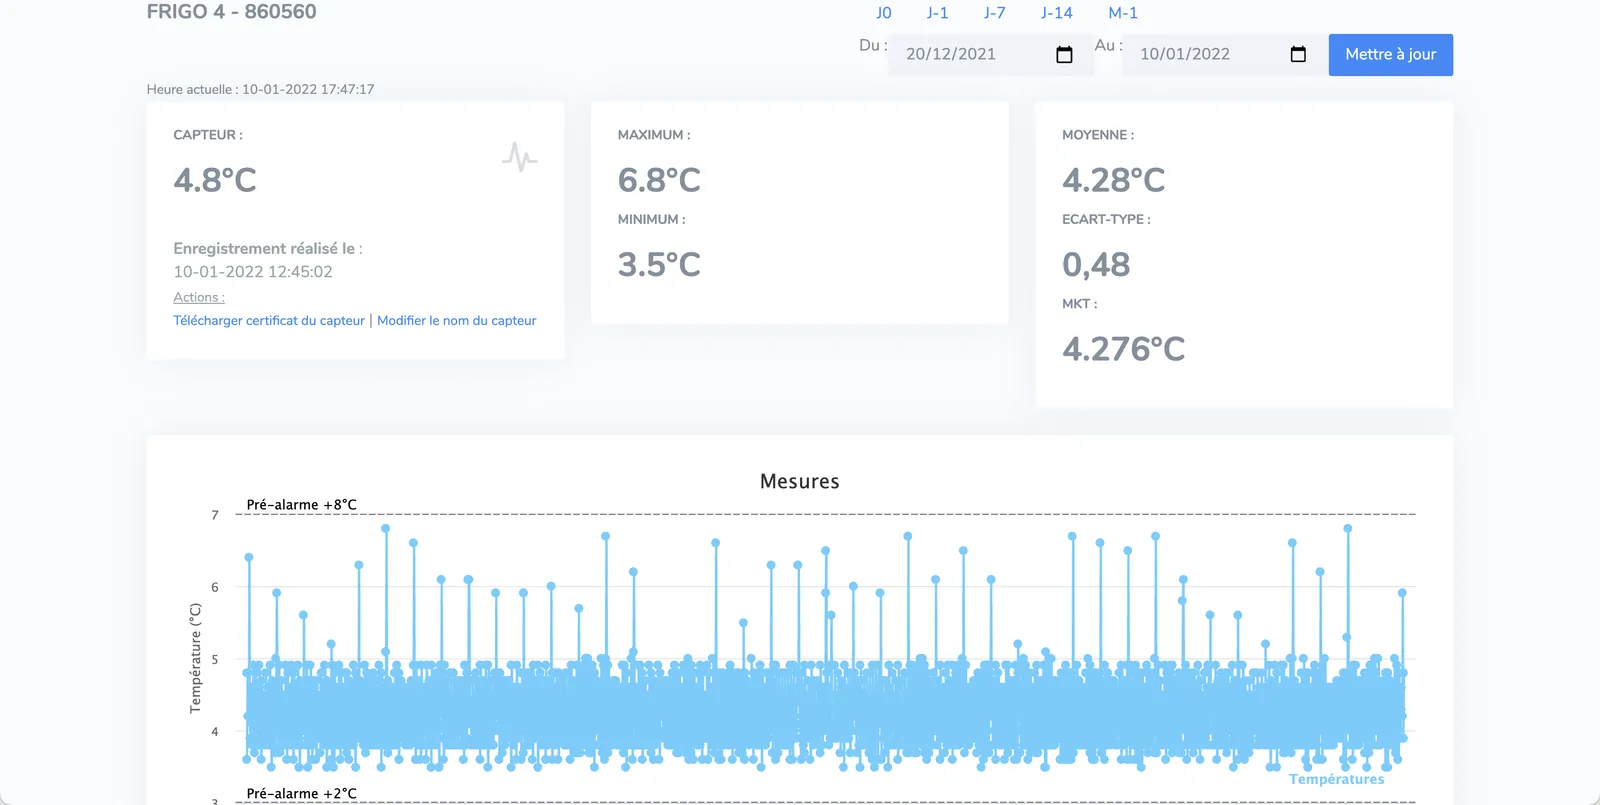Select the M-1 time range shortcut
1600x805 pixels.
click(1123, 13)
